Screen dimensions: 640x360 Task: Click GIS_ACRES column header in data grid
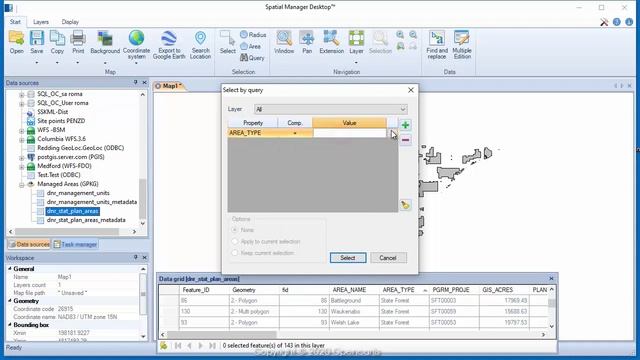503,290
